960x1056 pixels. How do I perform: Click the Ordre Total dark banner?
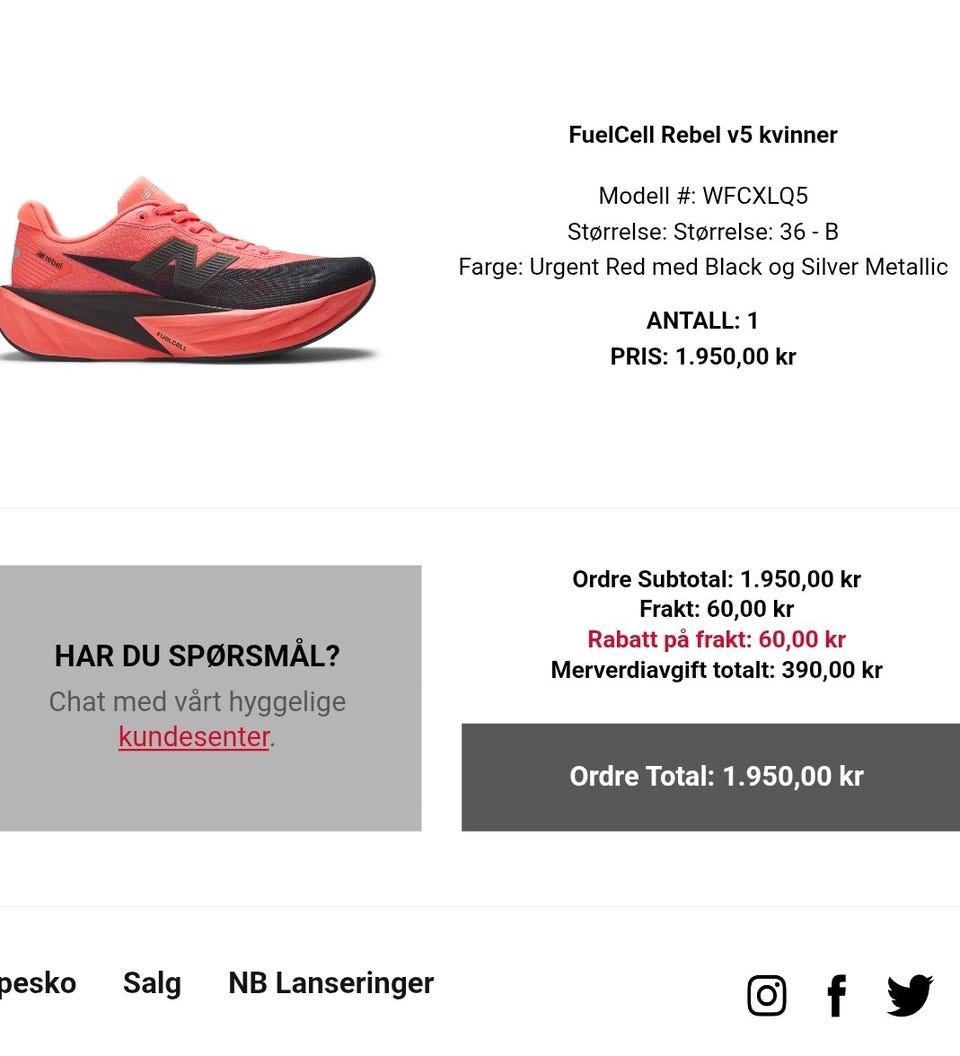click(x=711, y=777)
